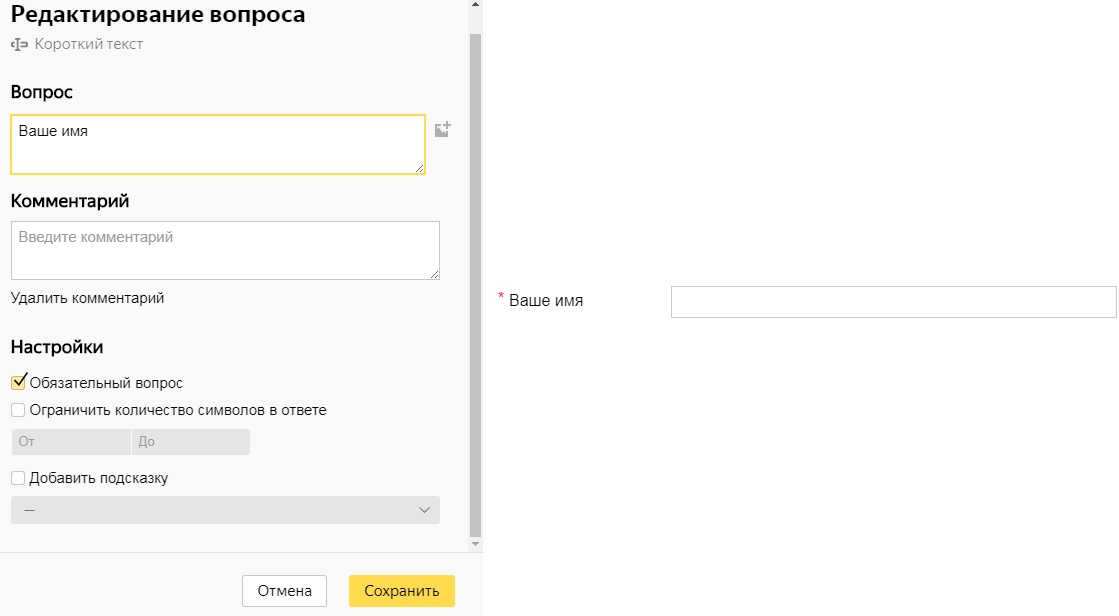Select the "До" maximum characters field
1119x616 pixels.
(190, 442)
